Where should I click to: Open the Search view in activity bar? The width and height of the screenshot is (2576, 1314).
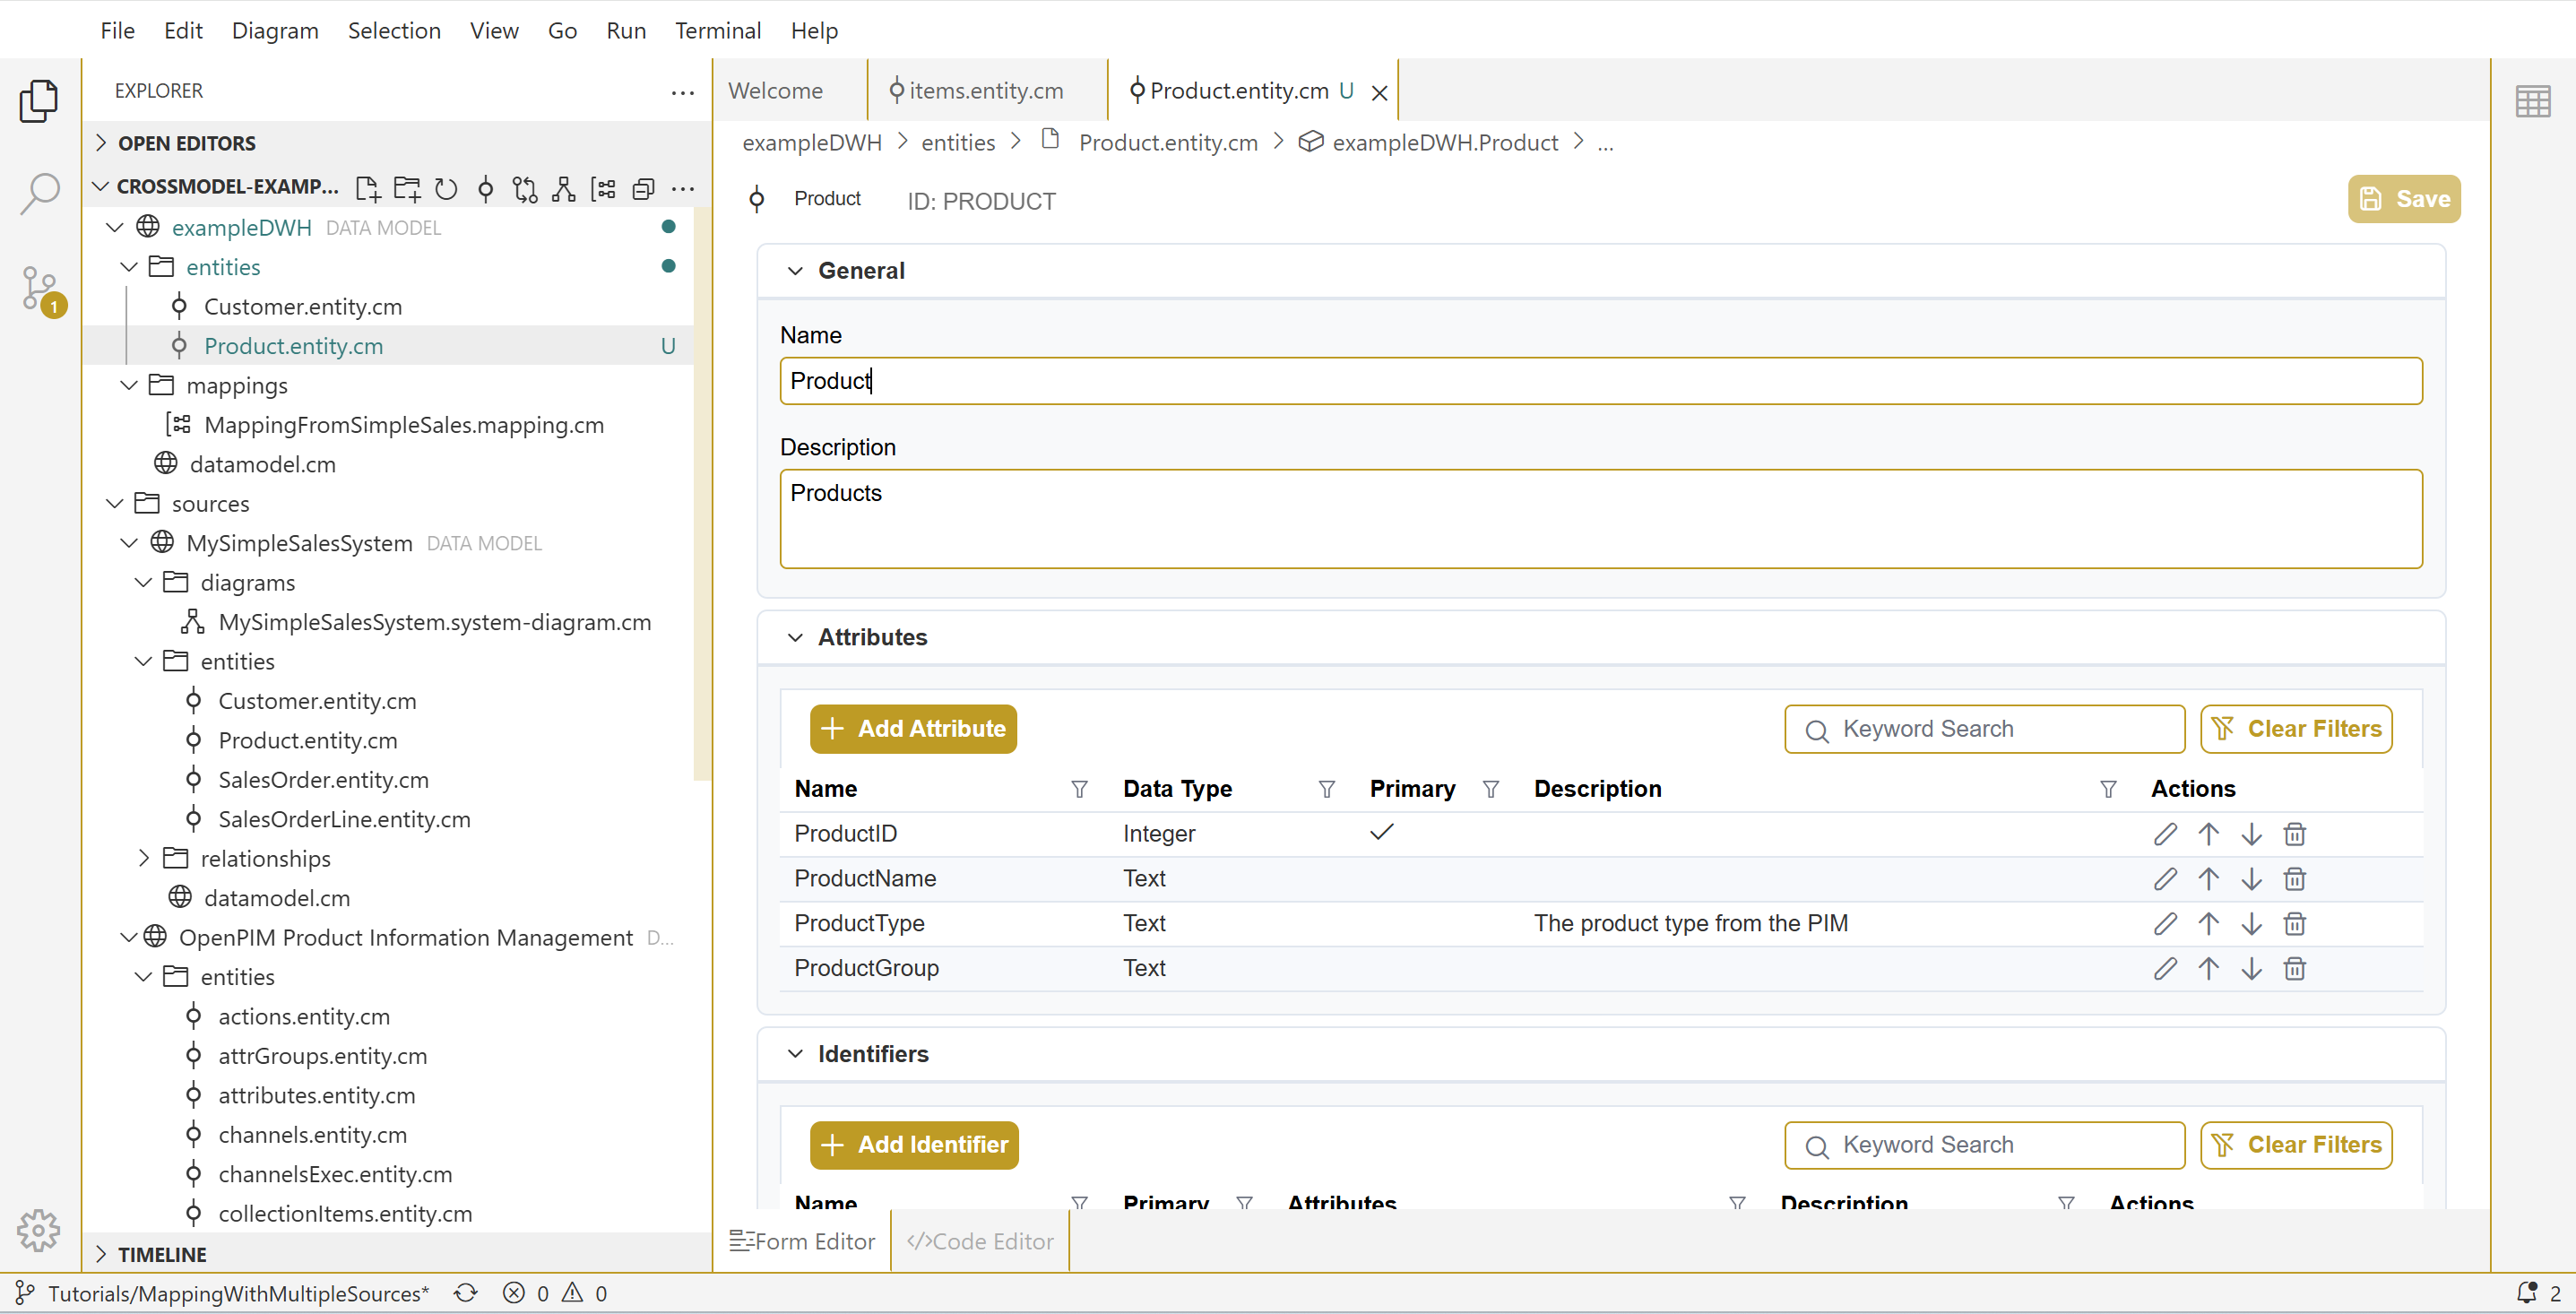(40, 193)
